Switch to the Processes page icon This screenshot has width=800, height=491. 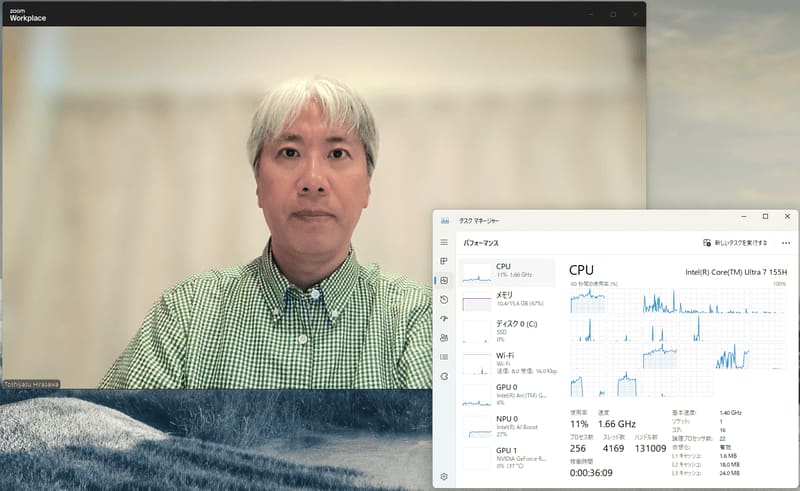point(444,261)
